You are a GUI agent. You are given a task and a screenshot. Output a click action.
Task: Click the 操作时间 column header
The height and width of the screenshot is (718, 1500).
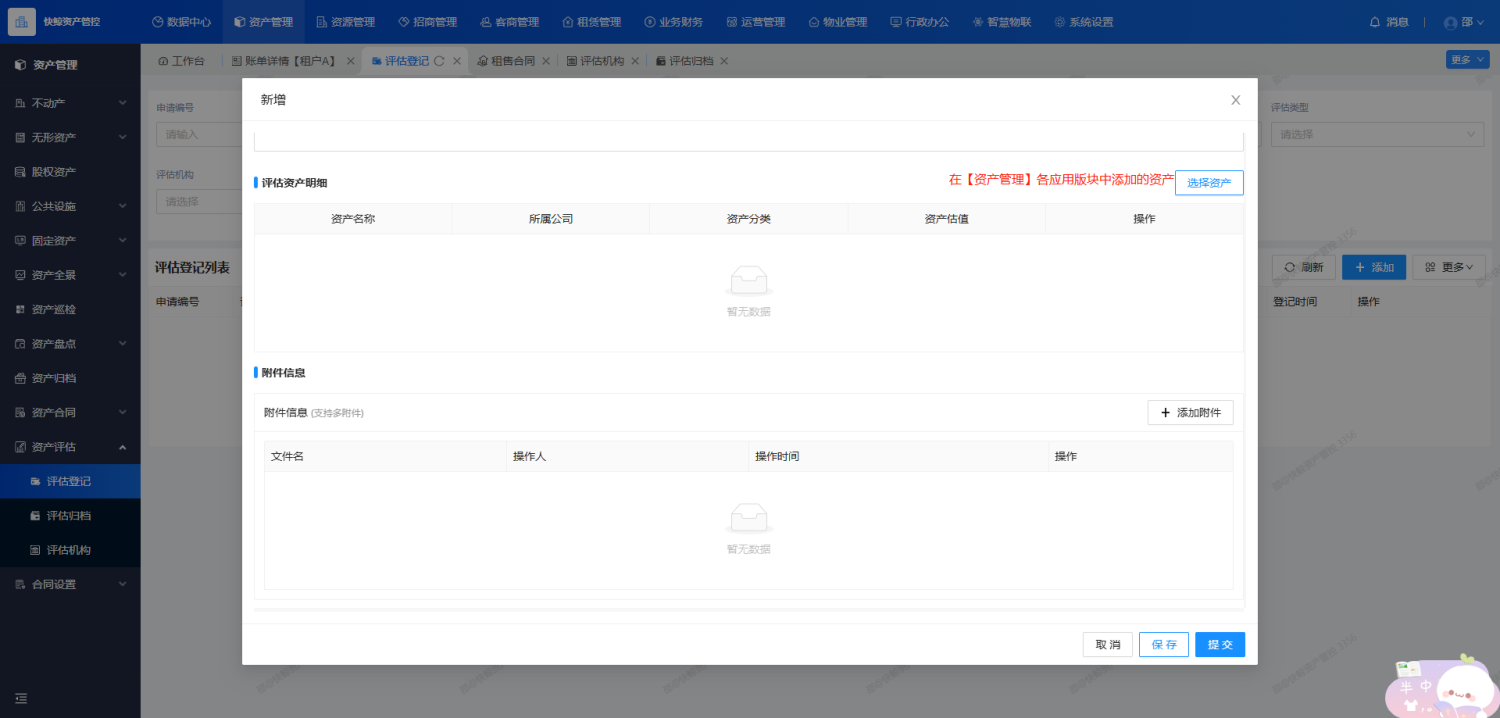click(898, 456)
